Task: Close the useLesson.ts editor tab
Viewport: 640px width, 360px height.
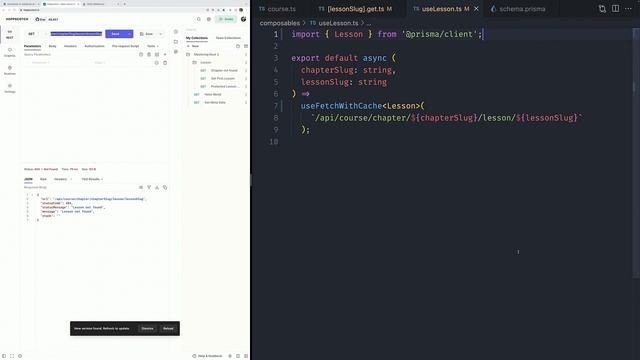Action: [x=476, y=9]
